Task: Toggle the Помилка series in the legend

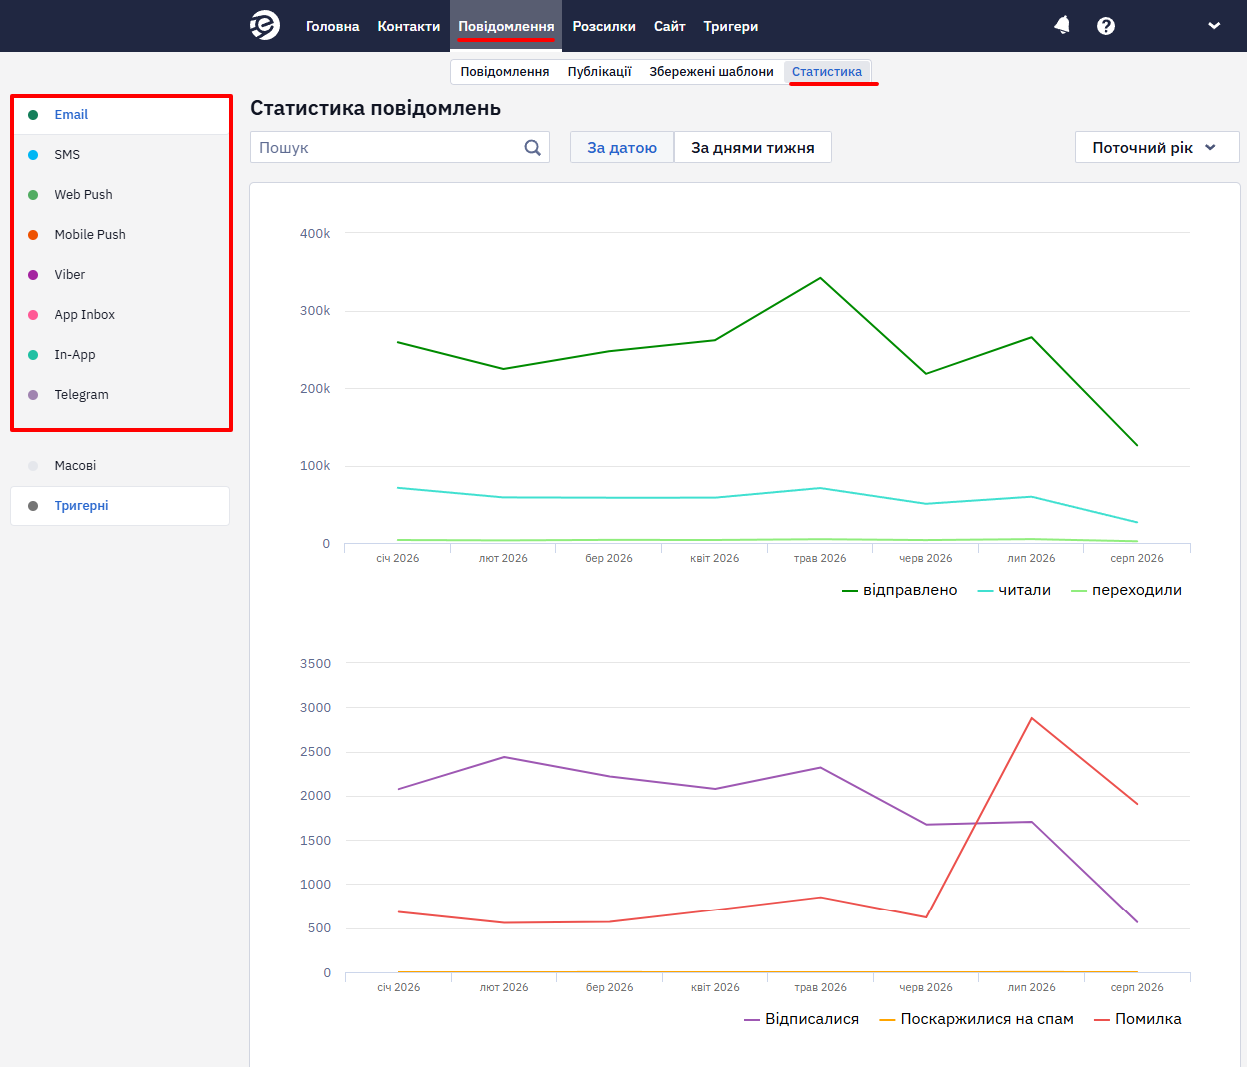Action: point(1138,1019)
